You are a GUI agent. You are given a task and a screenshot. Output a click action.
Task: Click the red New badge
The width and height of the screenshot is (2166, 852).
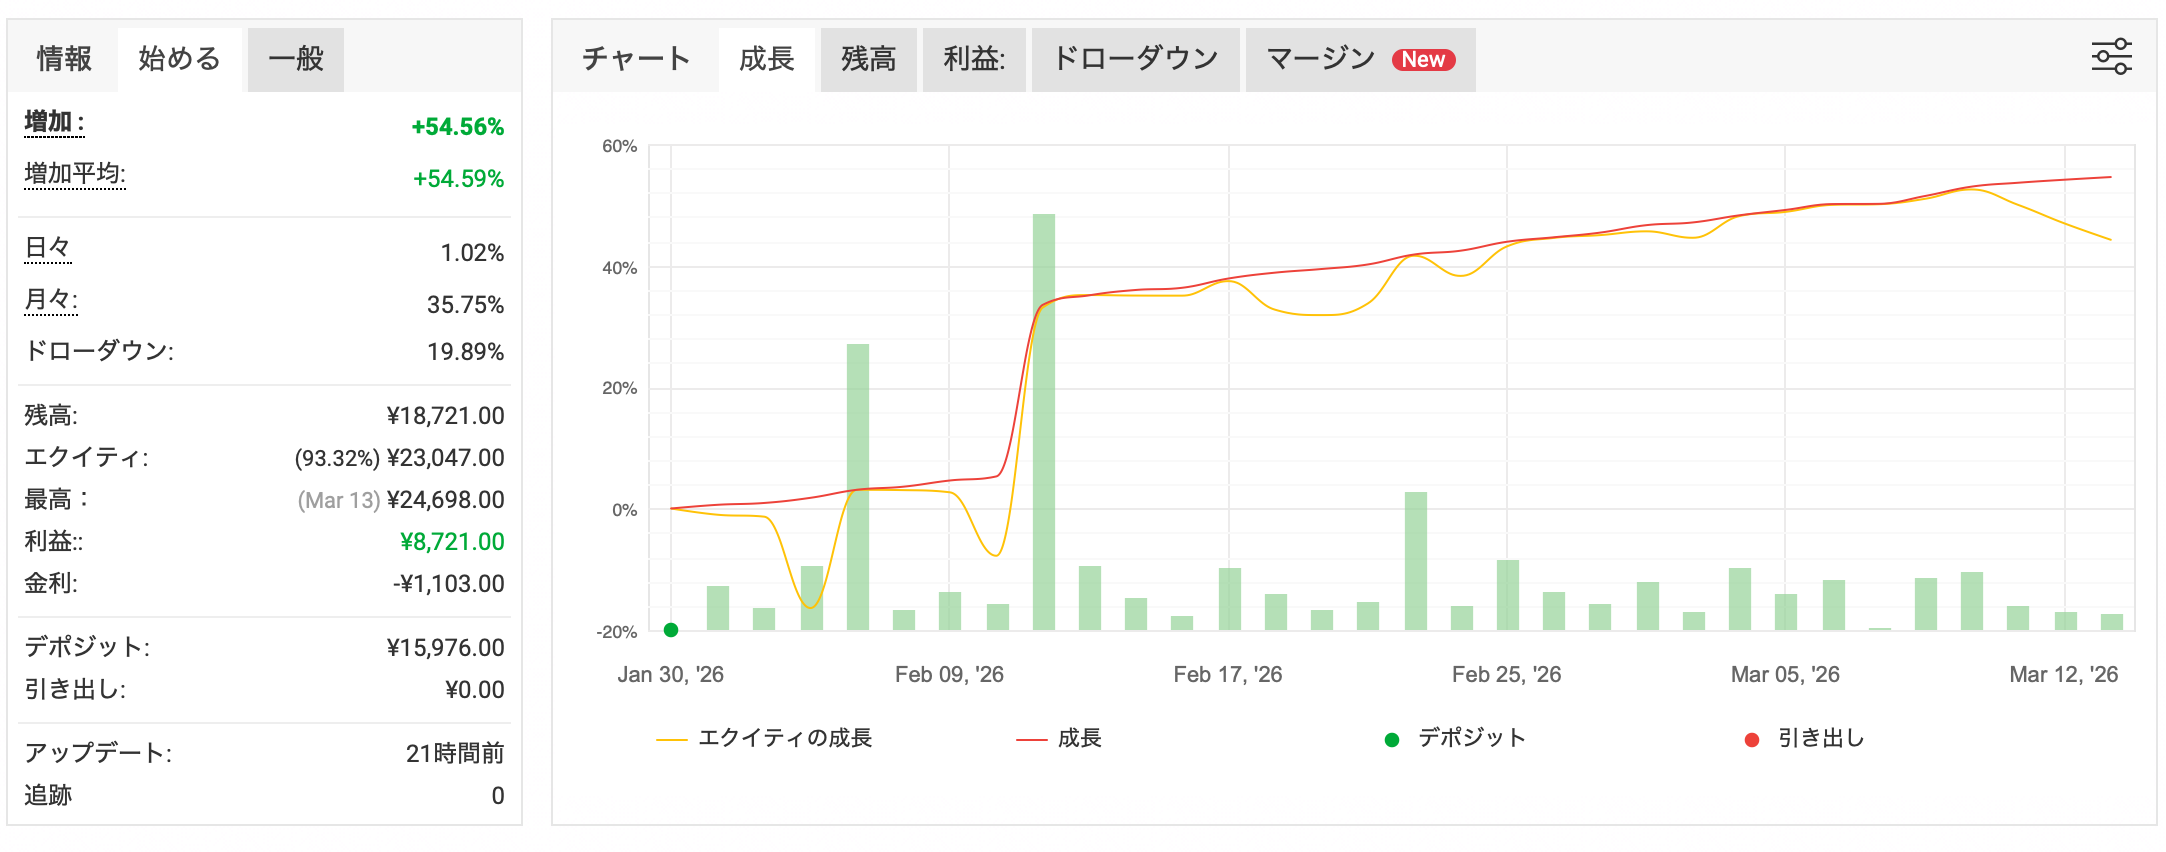[1424, 59]
